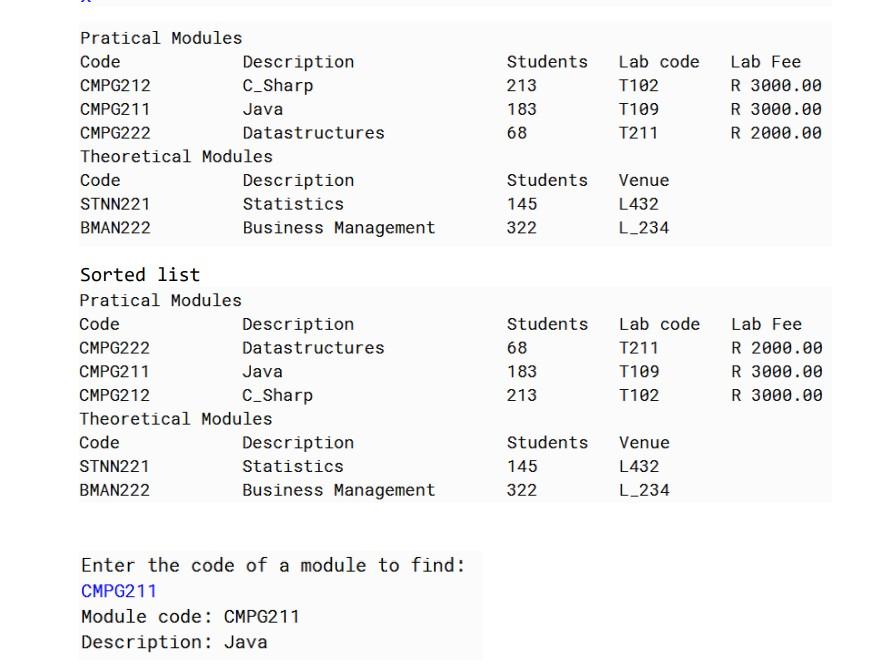Select the 'Sorted list' heading

[x=140, y=274]
